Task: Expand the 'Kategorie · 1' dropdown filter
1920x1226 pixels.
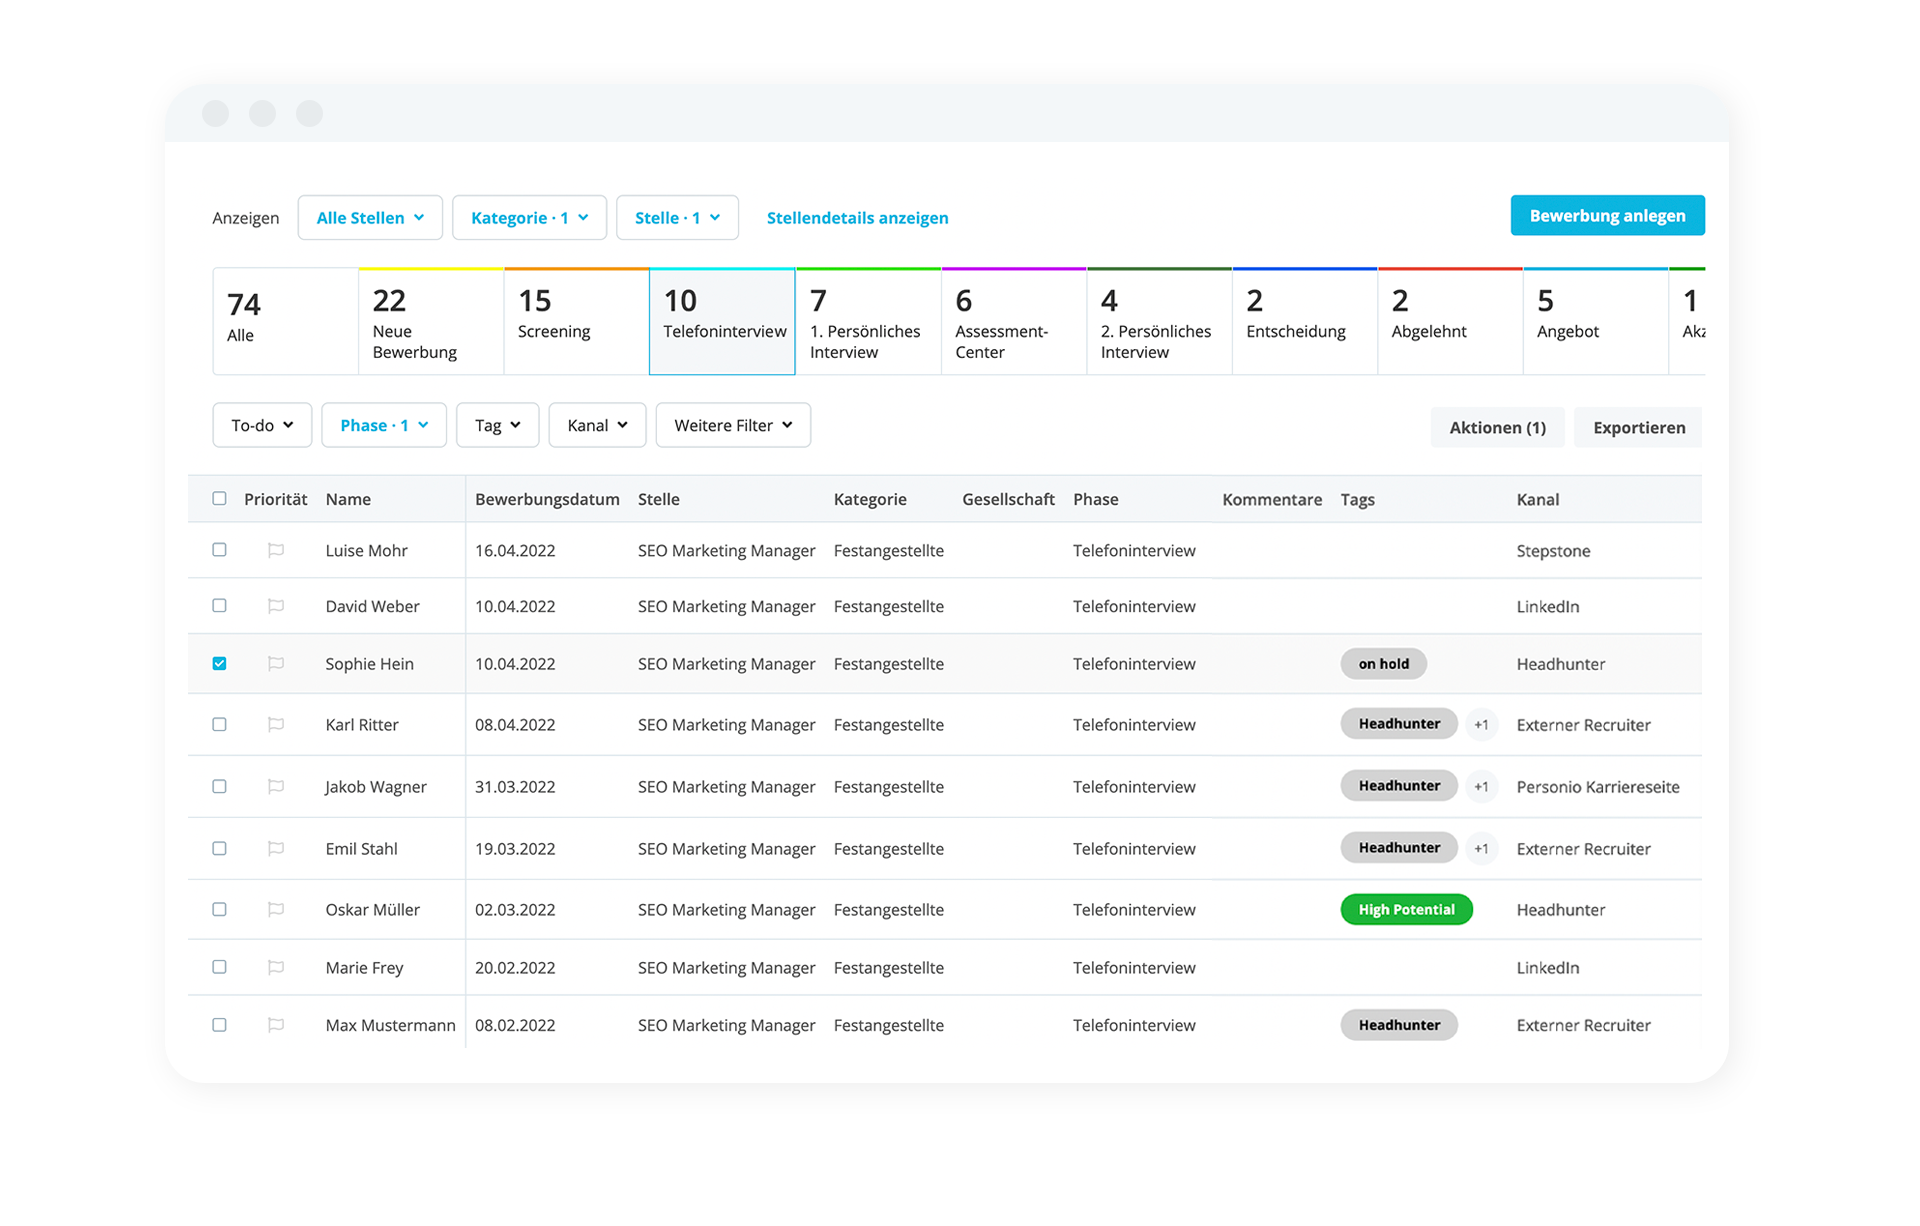Action: 530,217
